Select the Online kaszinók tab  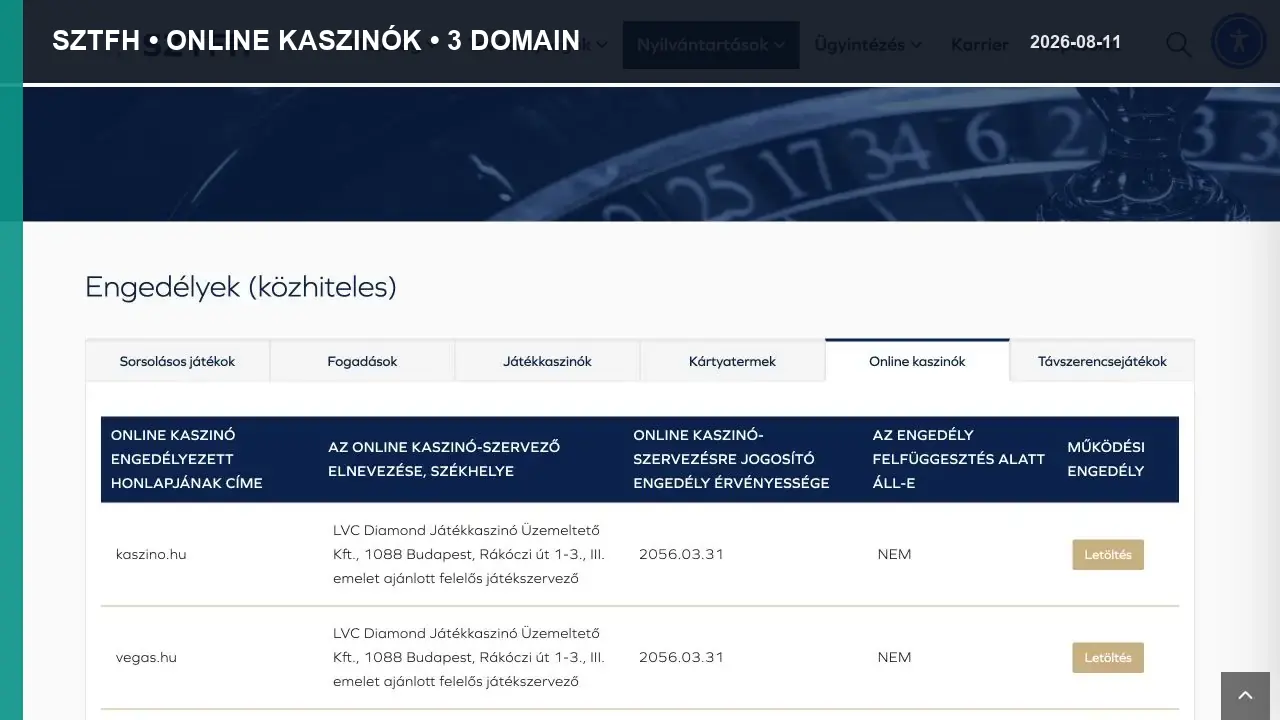point(917,361)
